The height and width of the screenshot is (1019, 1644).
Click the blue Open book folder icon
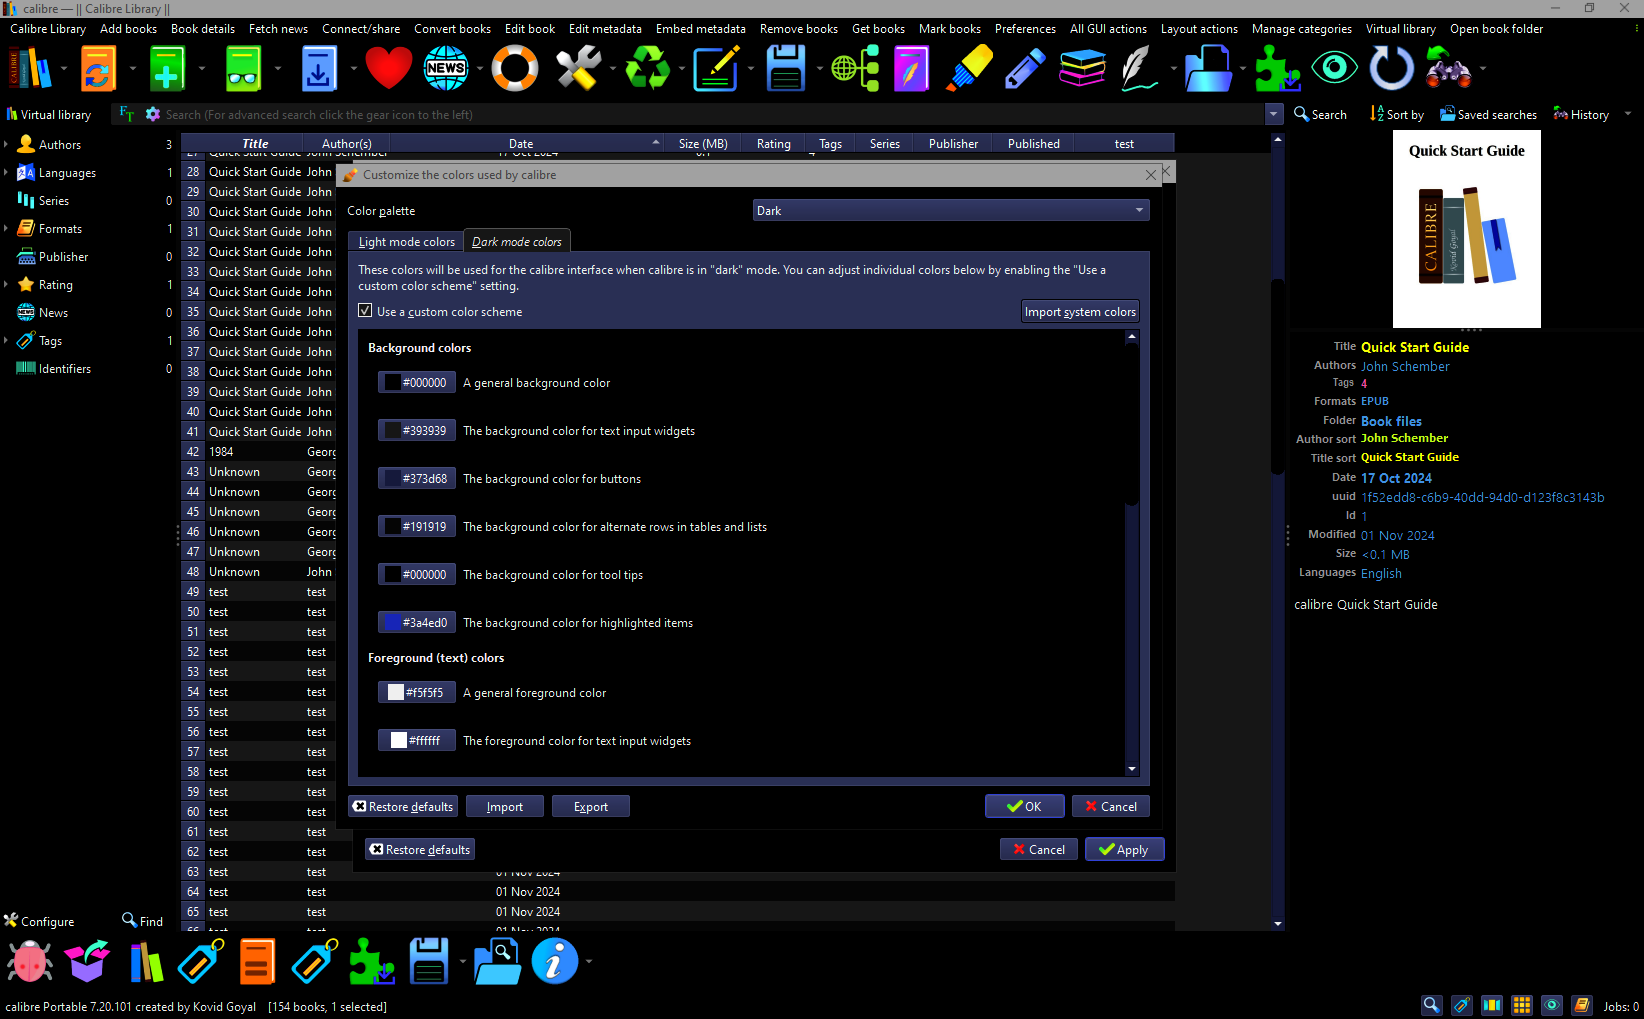[1208, 69]
